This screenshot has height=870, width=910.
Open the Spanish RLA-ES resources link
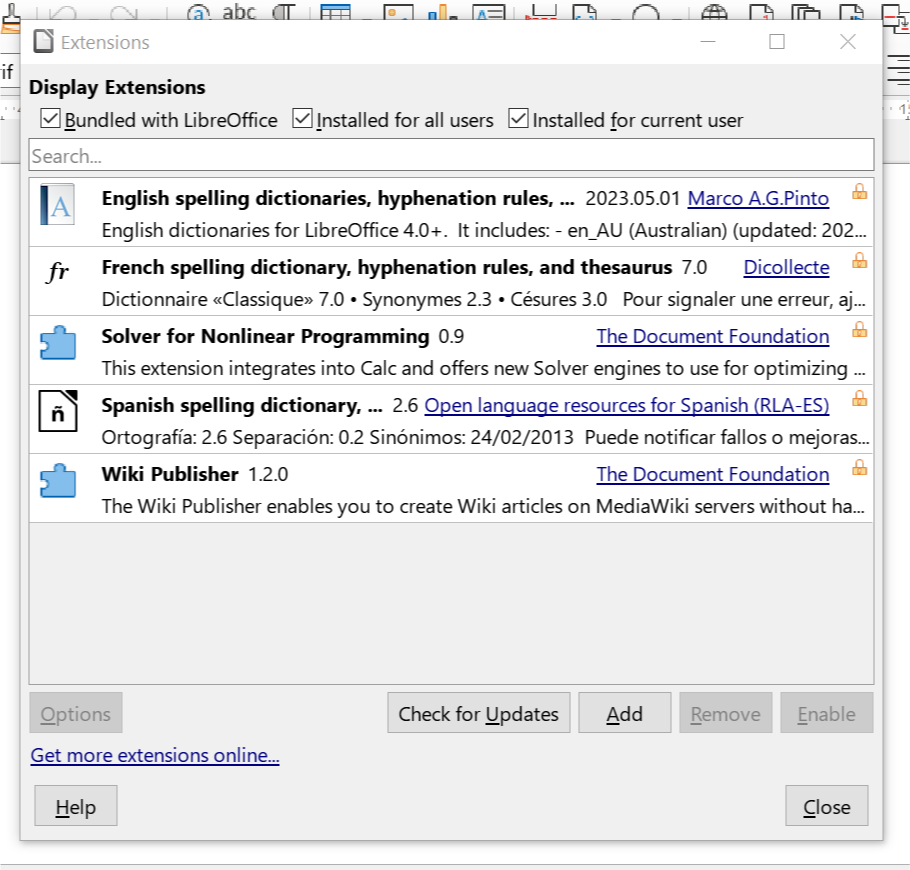pos(627,406)
